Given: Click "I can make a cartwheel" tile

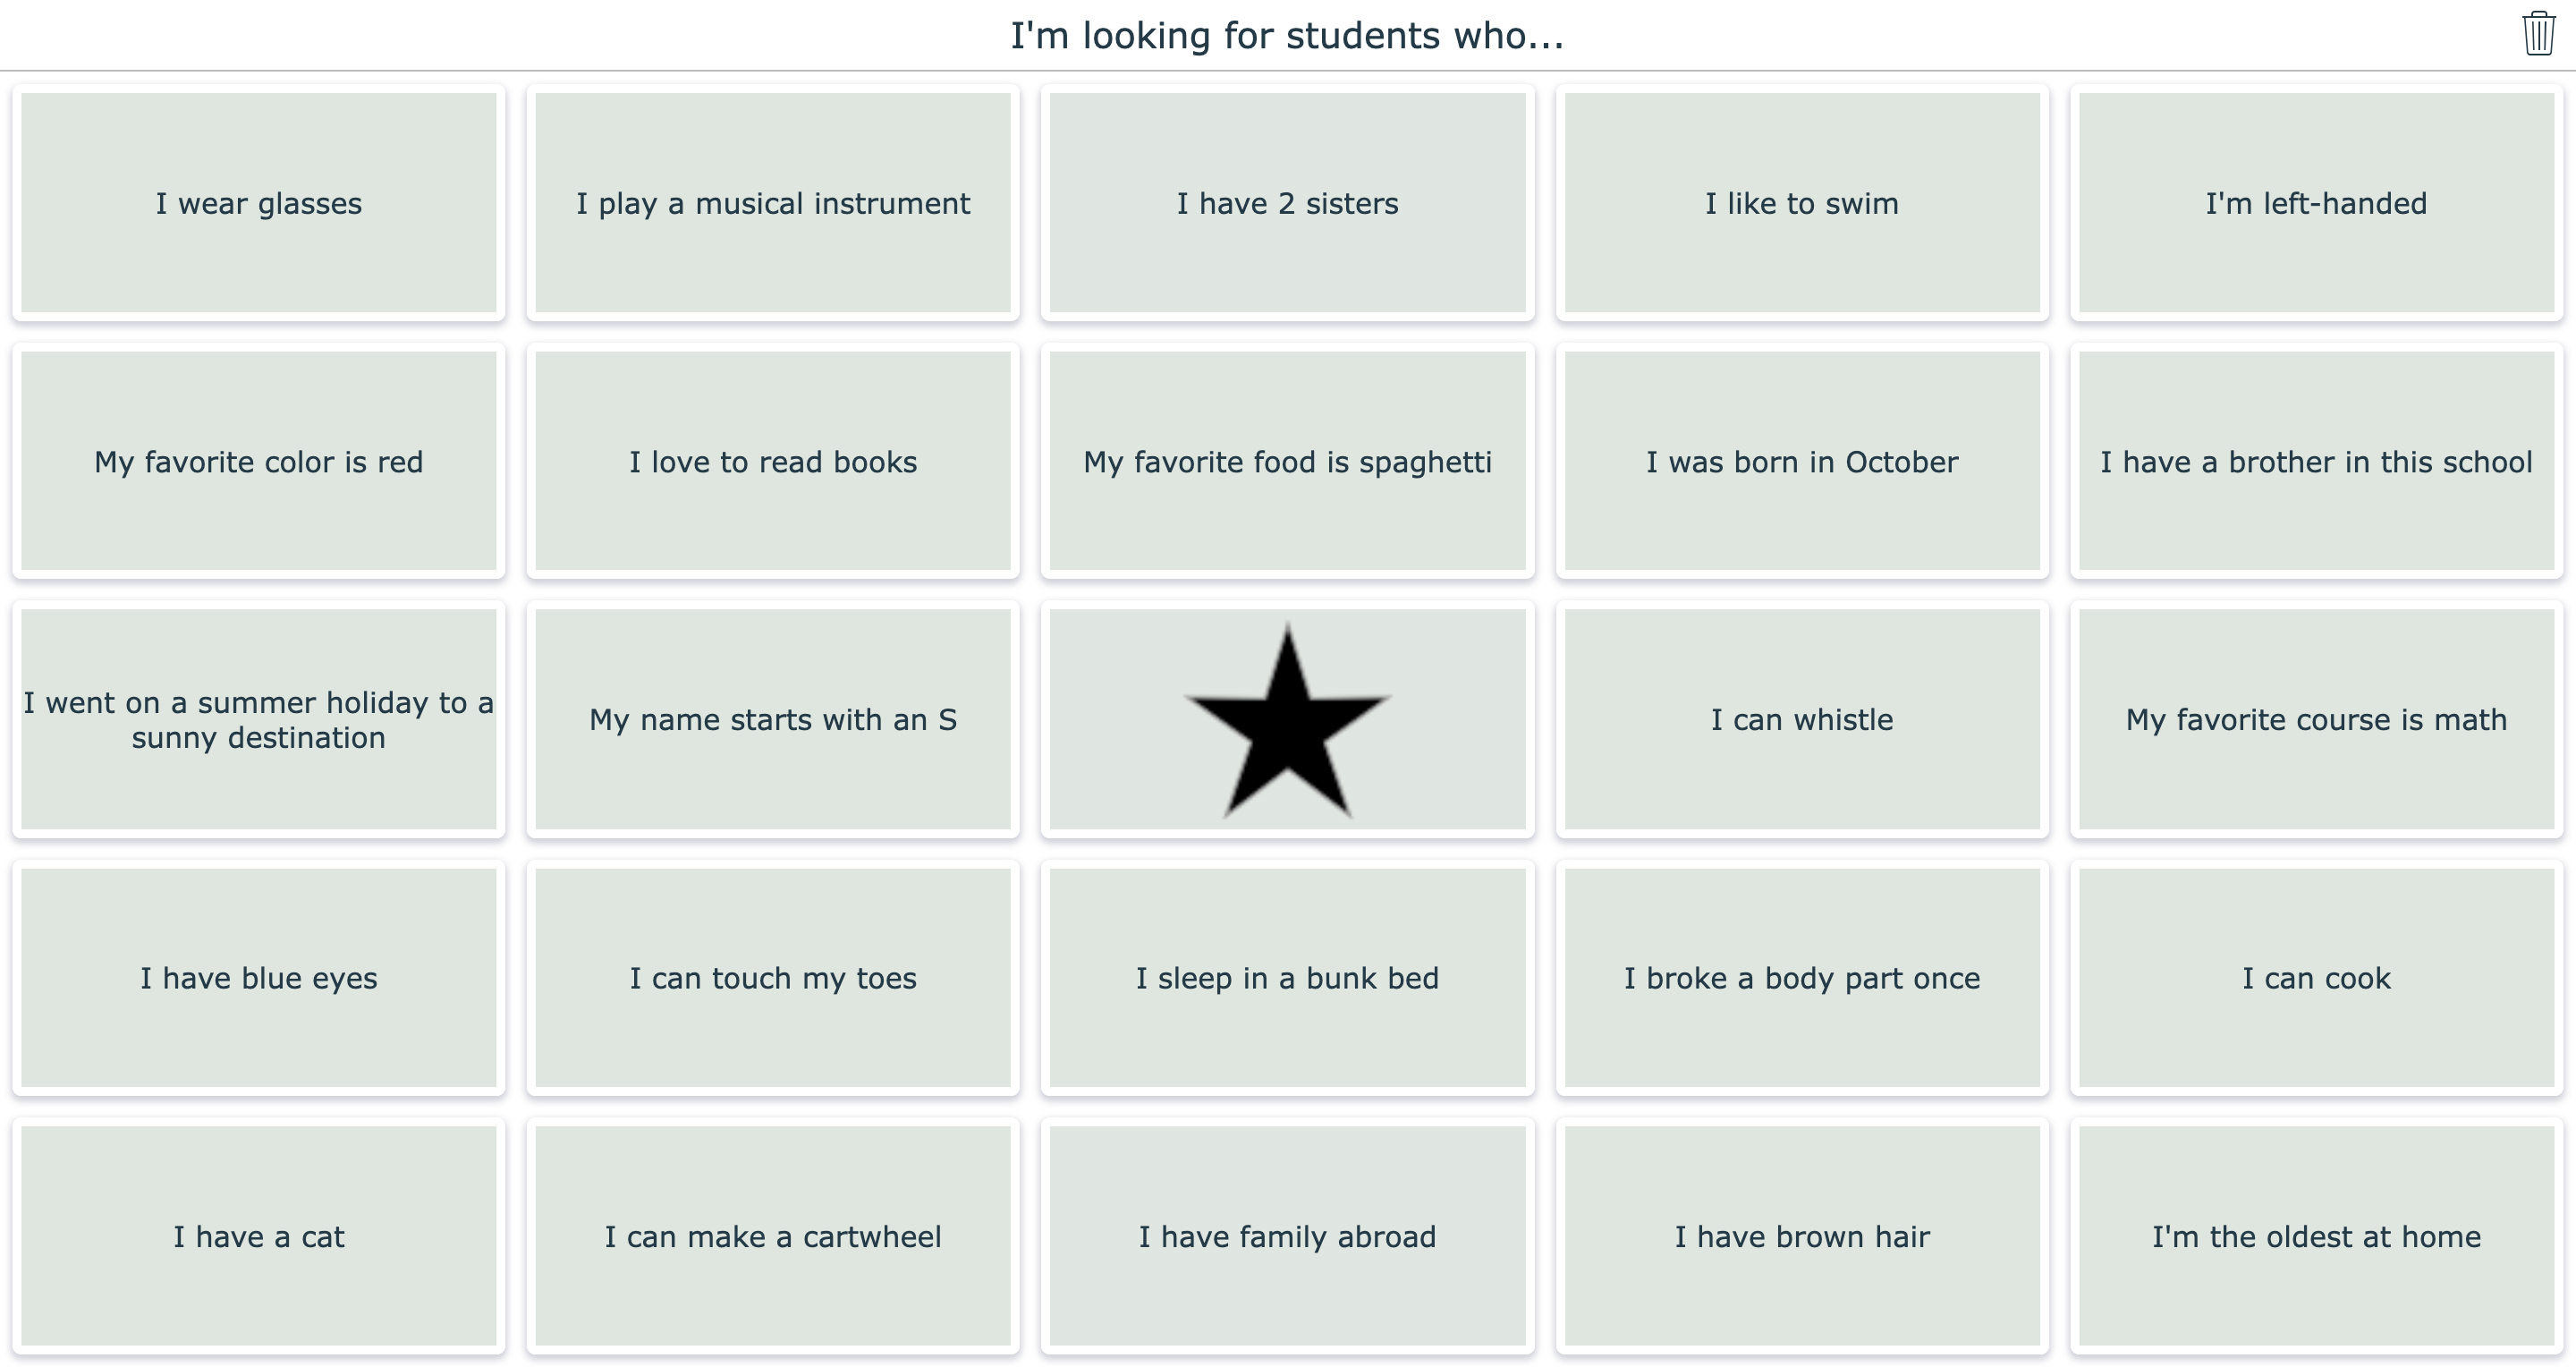Looking at the screenshot, I should pyautogui.click(x=773, y=1236).
